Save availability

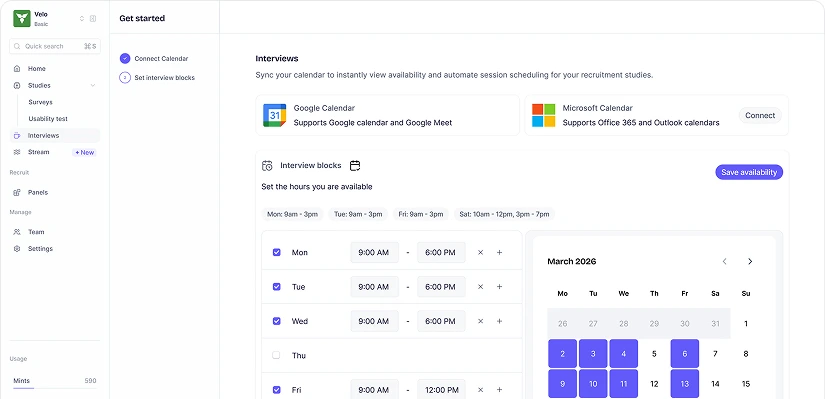(749, 172)
